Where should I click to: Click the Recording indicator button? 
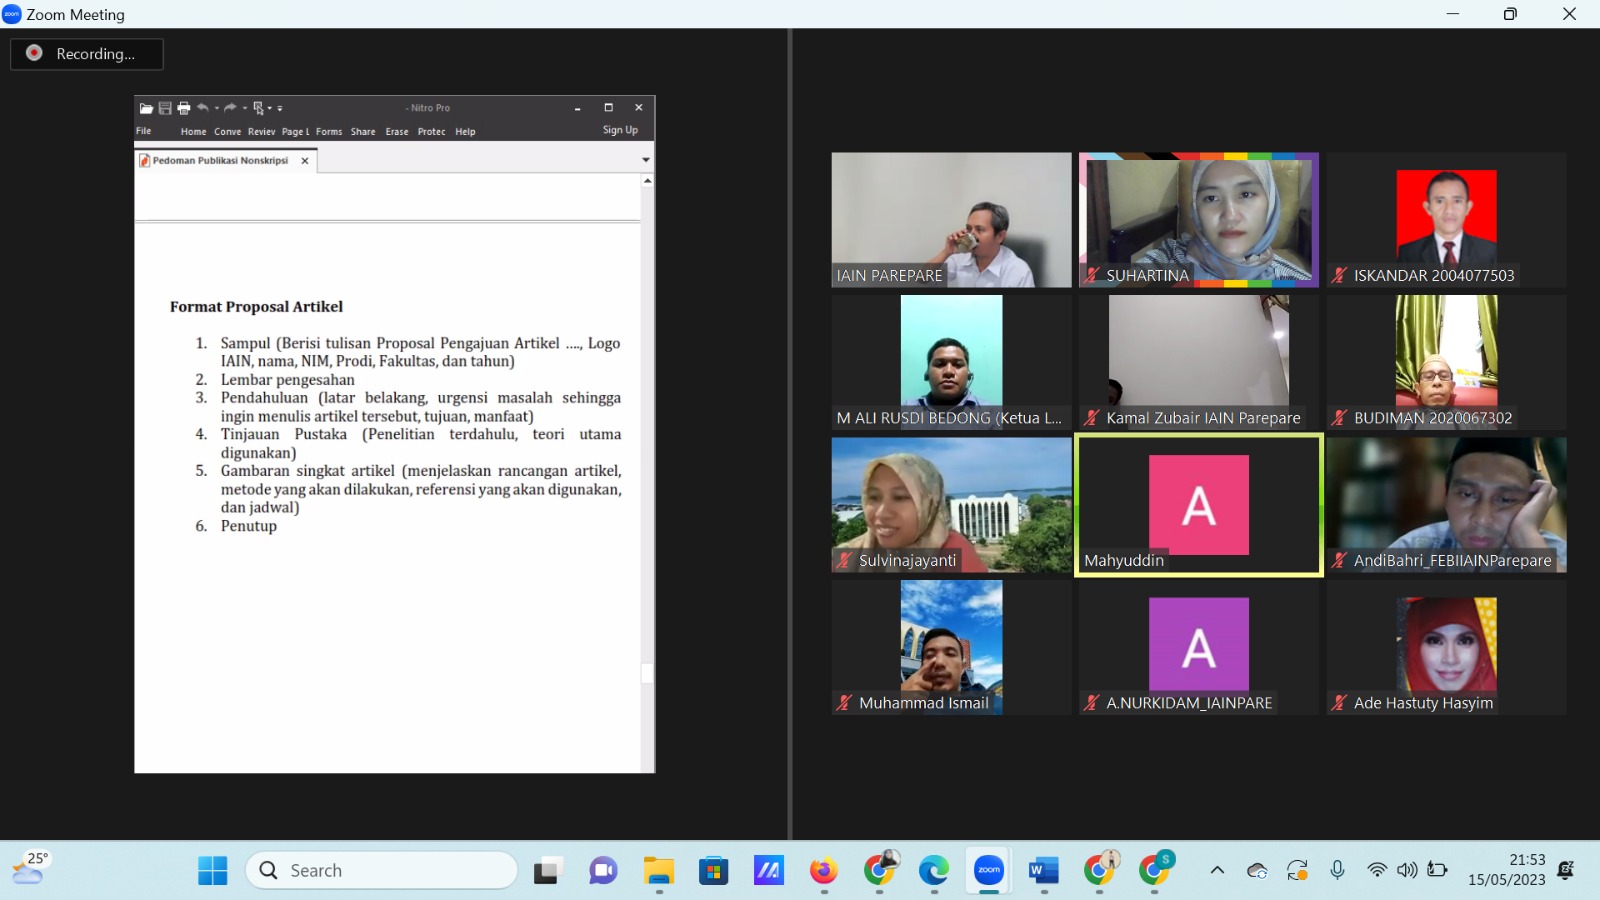(87, 54)
